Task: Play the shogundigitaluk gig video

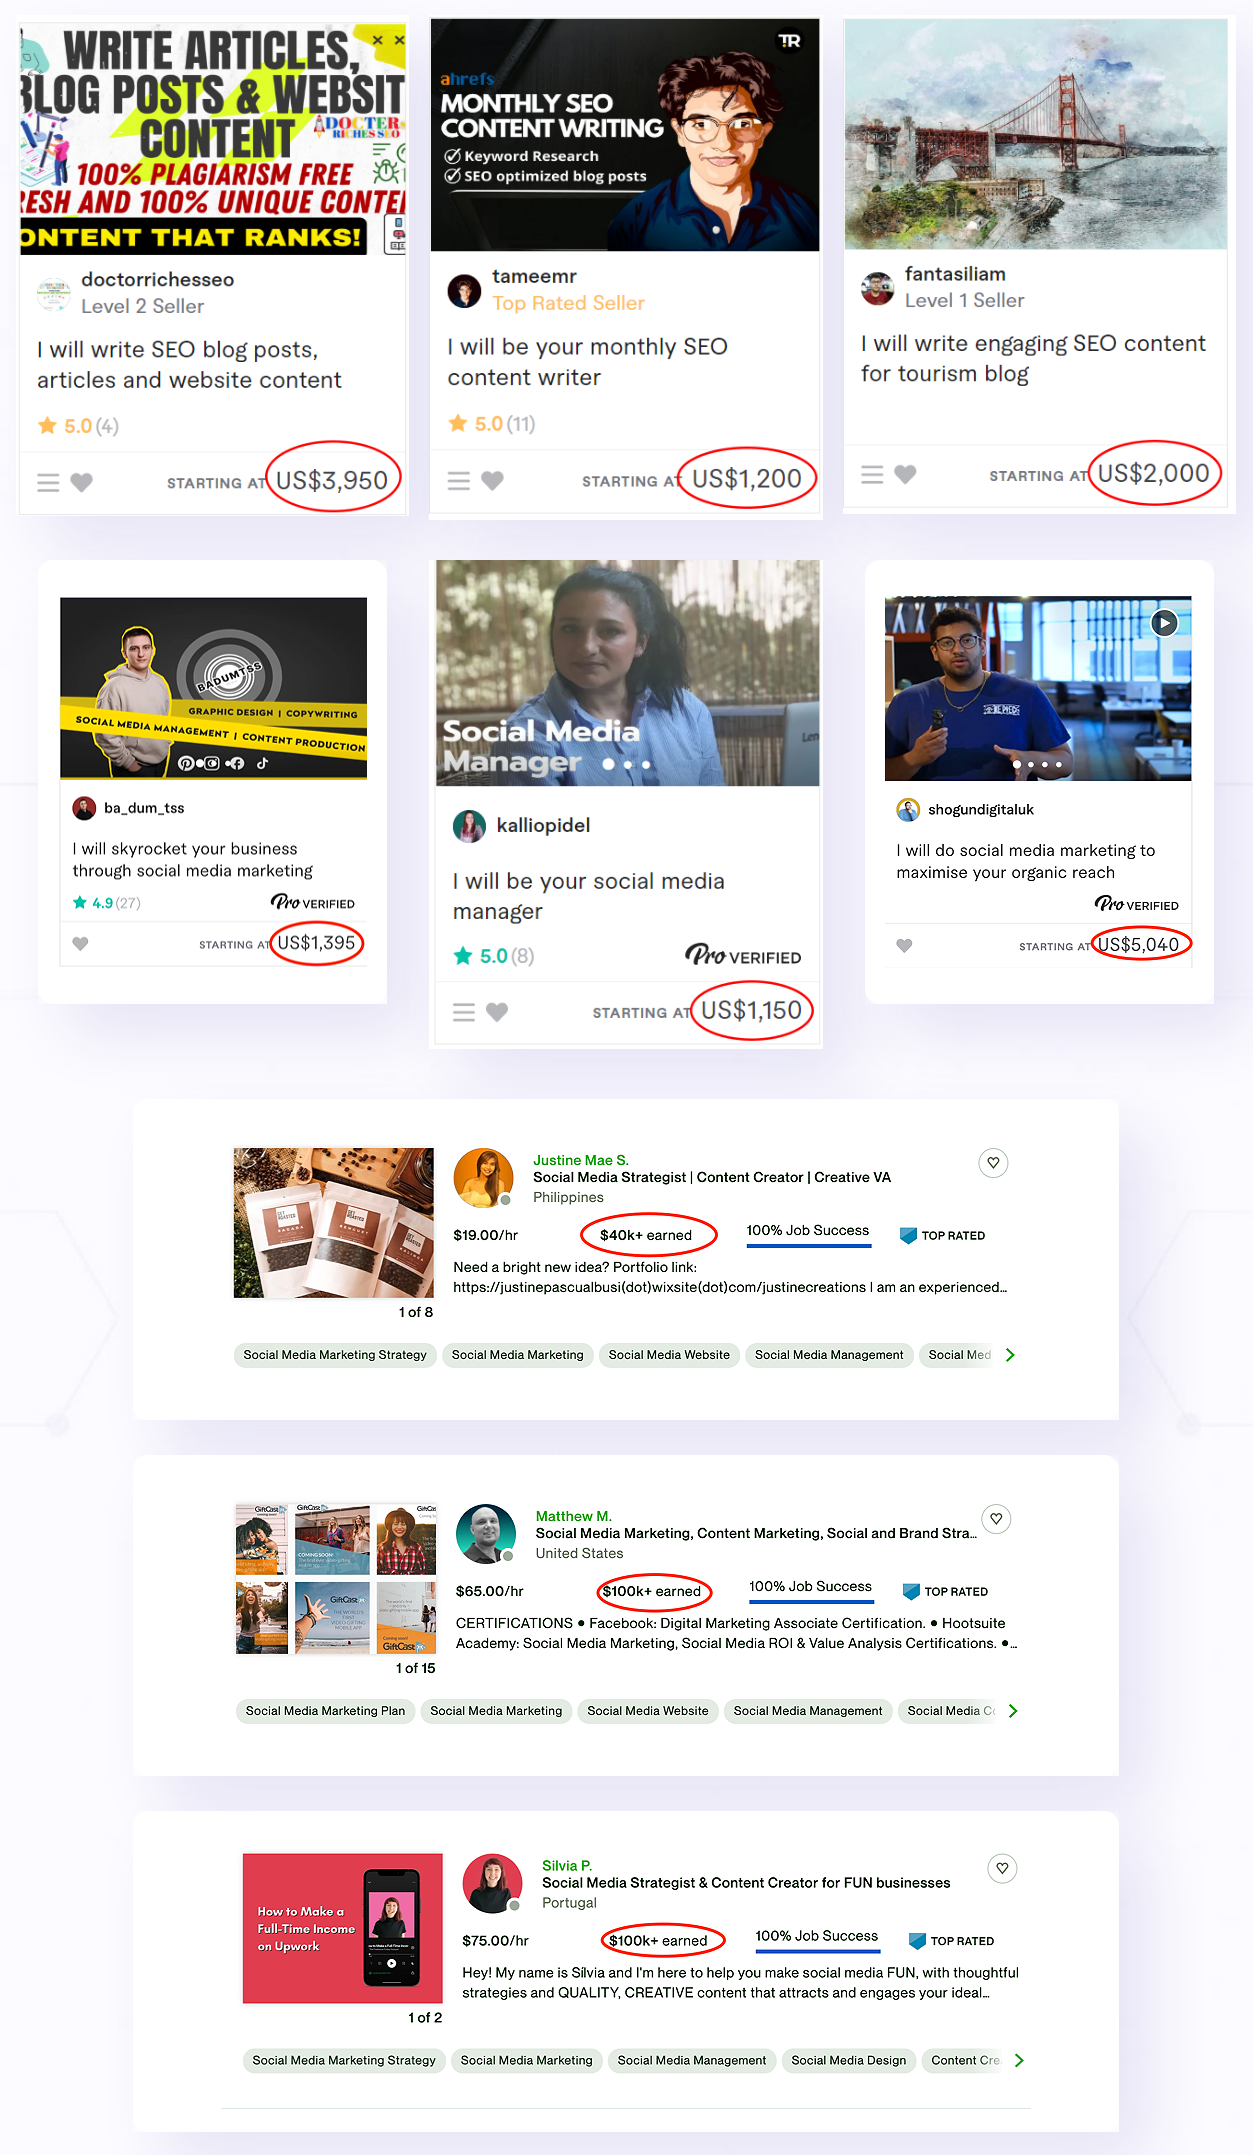Action: click(x=1163, y=623)
